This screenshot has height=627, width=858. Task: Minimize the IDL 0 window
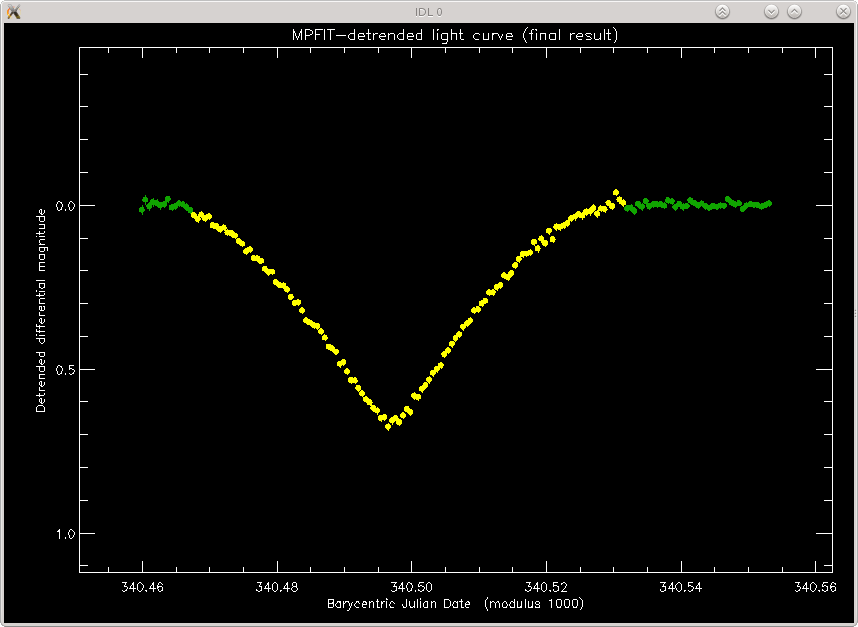point(771,11)
